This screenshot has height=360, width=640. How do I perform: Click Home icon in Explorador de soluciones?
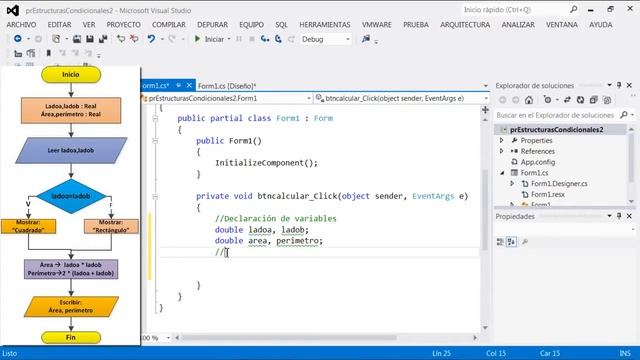(529, 100)
